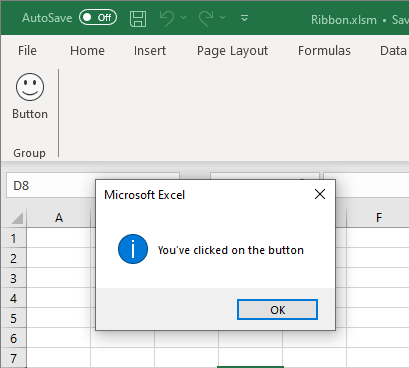Switch to the Home tab
This screenshot has width=409, height=368.
[x=87, y=51]
